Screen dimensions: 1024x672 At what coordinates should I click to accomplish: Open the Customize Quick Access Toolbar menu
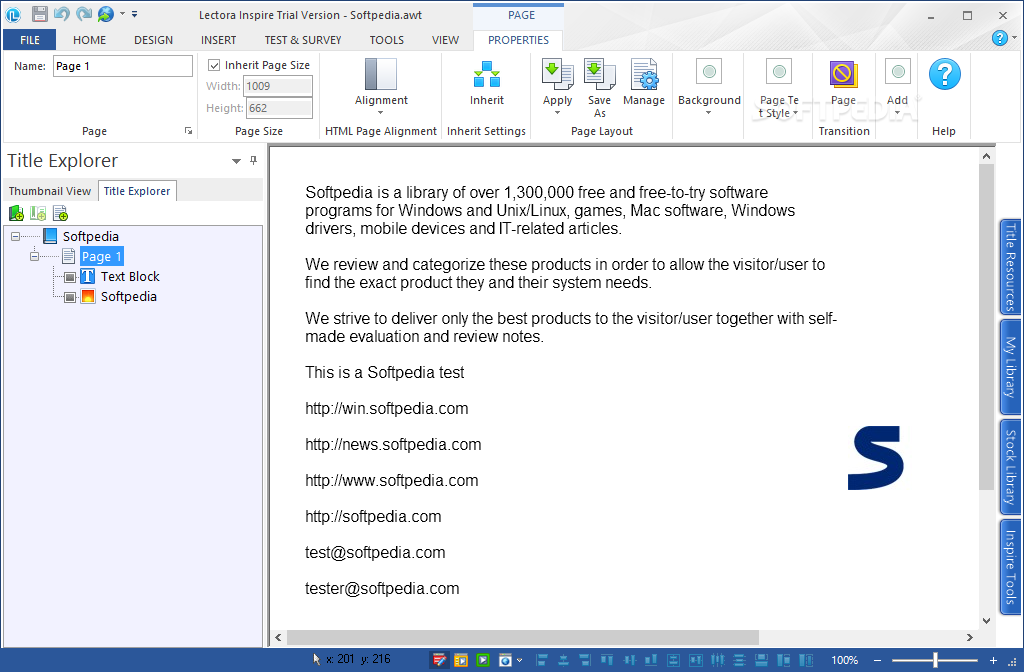pos(135,14)
